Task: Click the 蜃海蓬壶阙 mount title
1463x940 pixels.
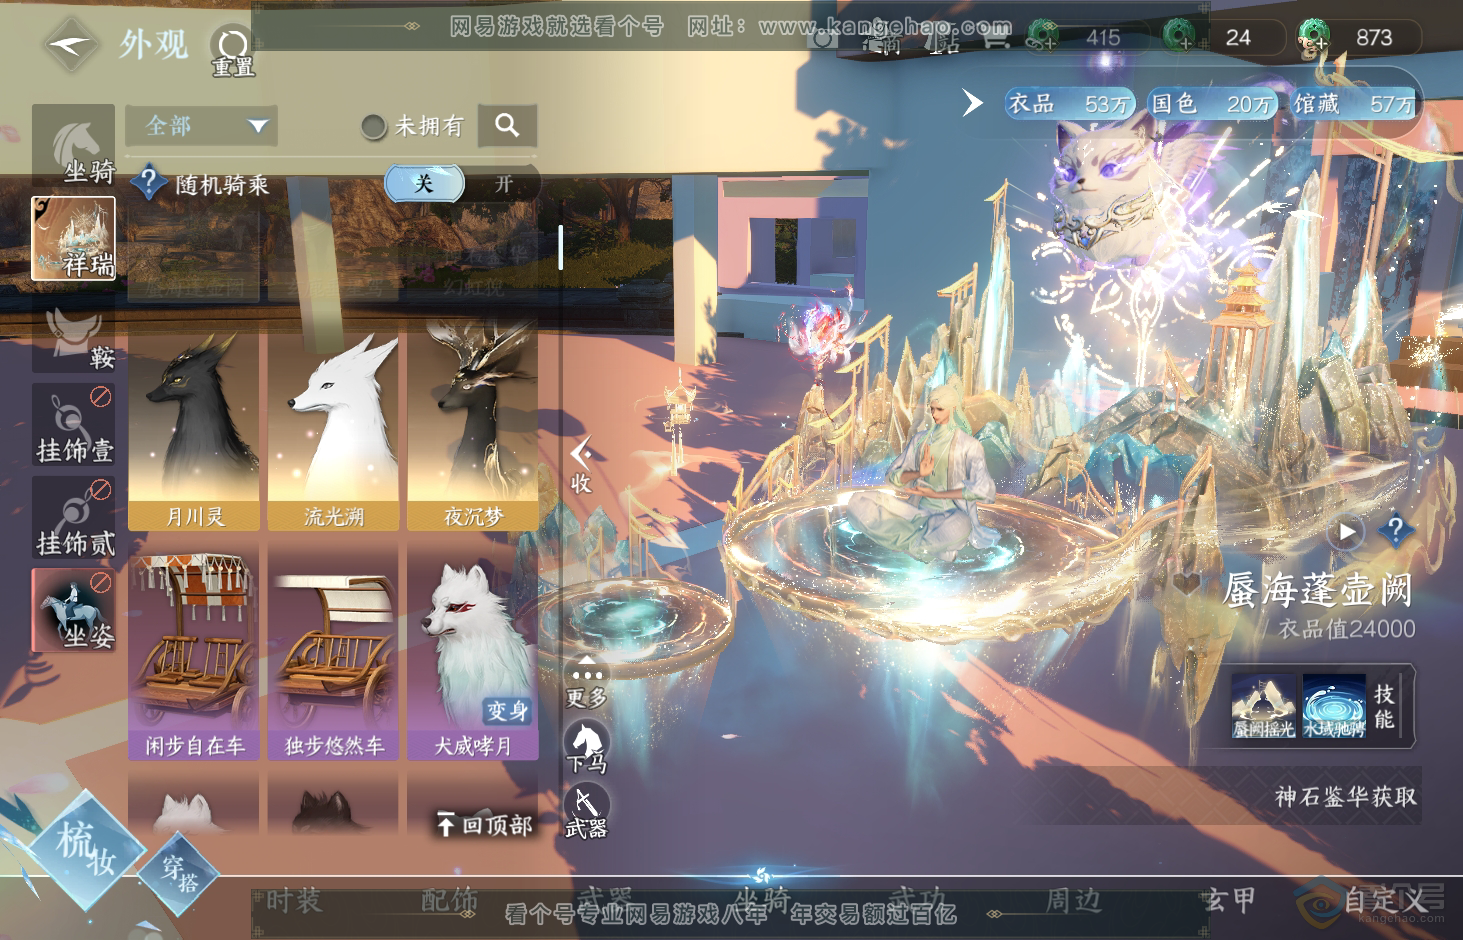Action: (x=1317, y=589)
